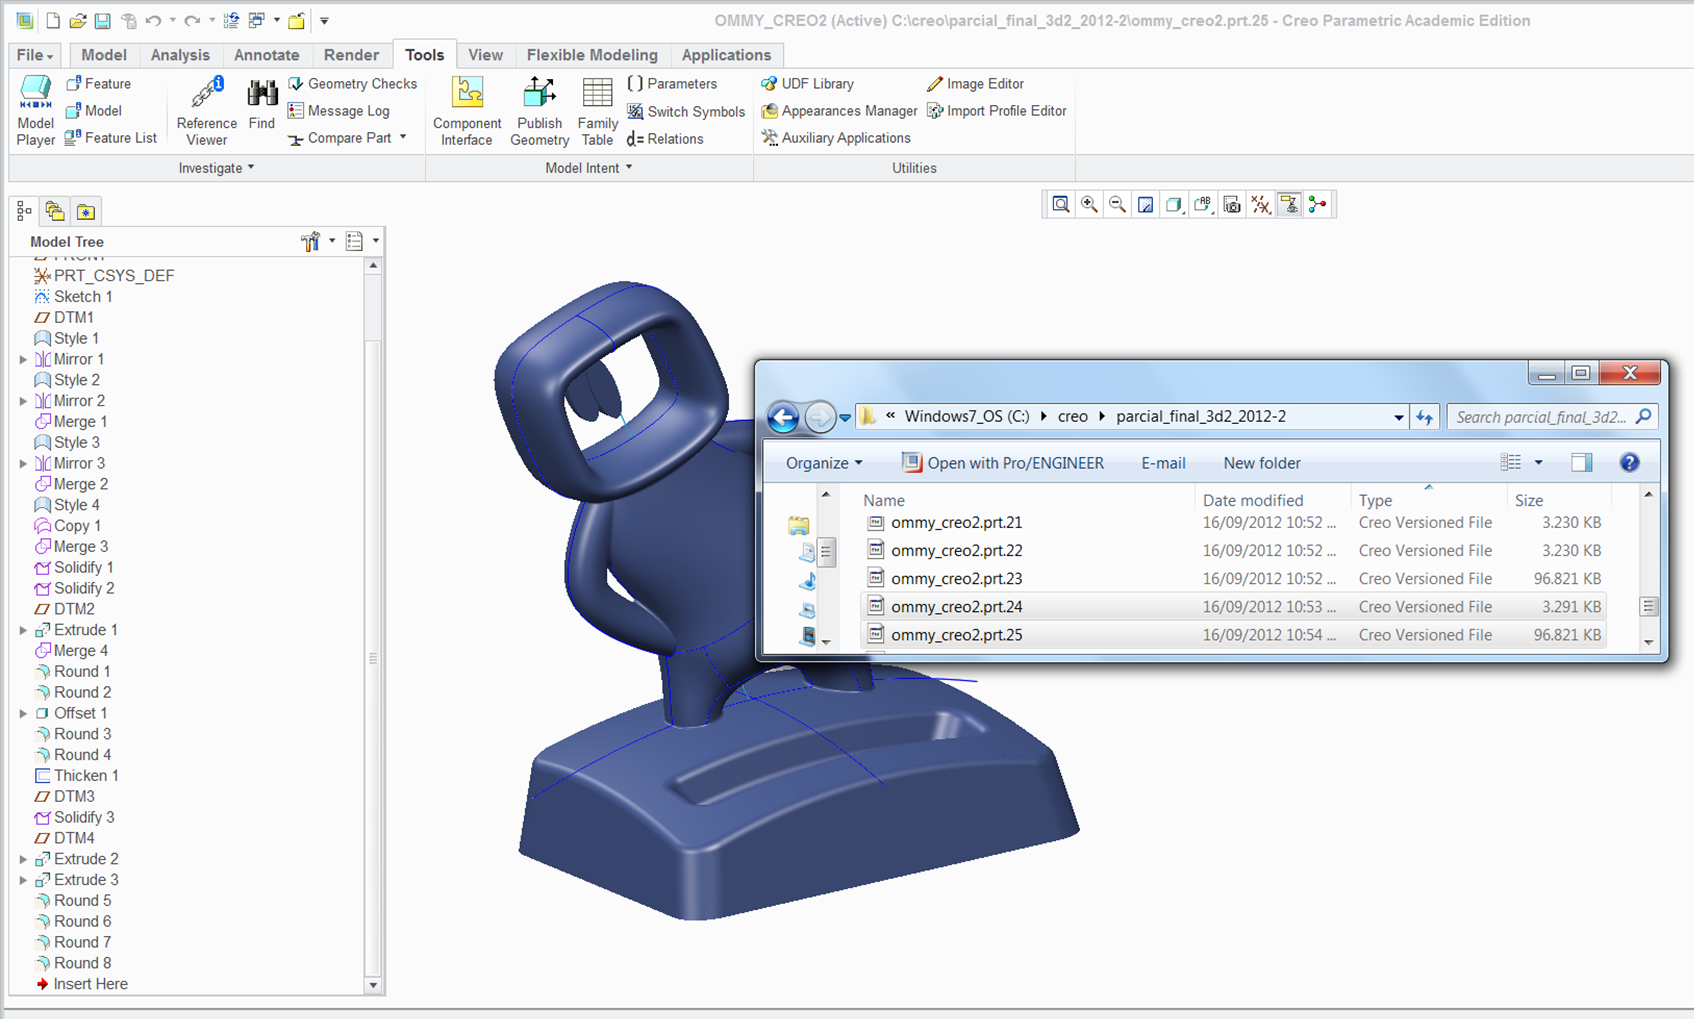Image resolution: width=1694 pixels, height=1019 pixels.
Task: Expand Extrude 1 in Model Tree
Action: tap(23, 630)
